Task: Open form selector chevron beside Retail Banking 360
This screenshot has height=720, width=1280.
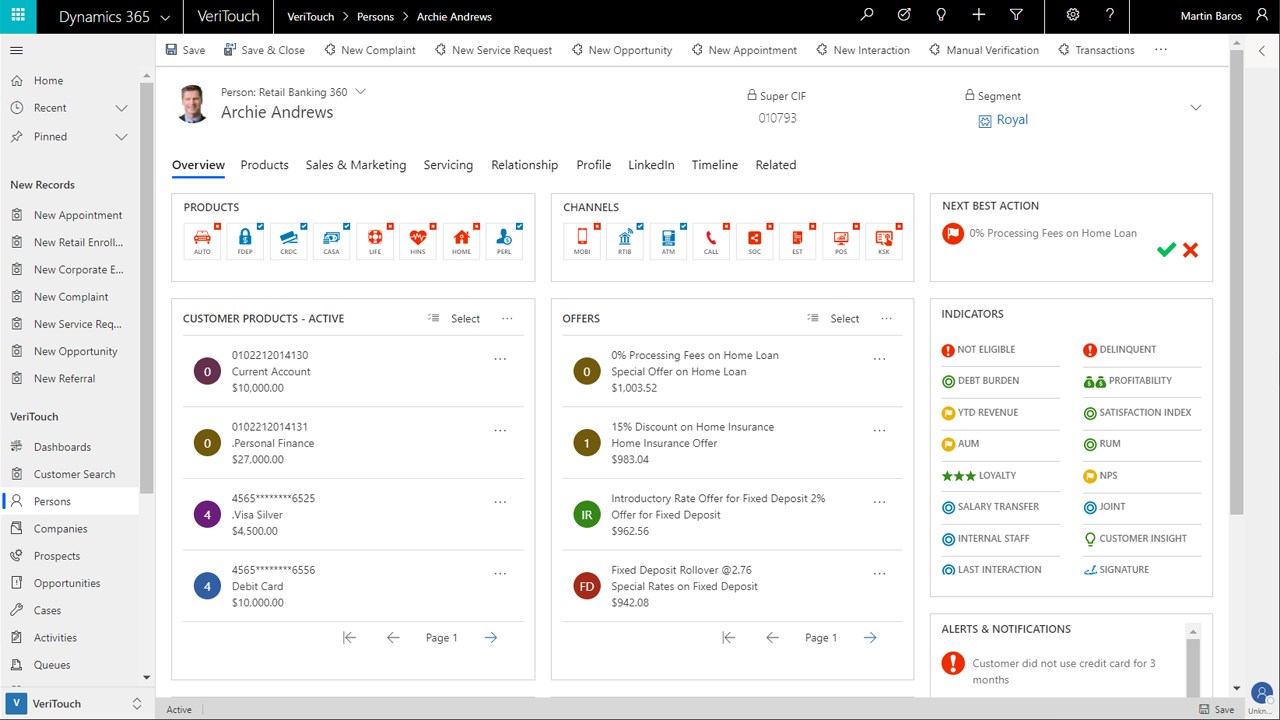Action: [361, 92]
